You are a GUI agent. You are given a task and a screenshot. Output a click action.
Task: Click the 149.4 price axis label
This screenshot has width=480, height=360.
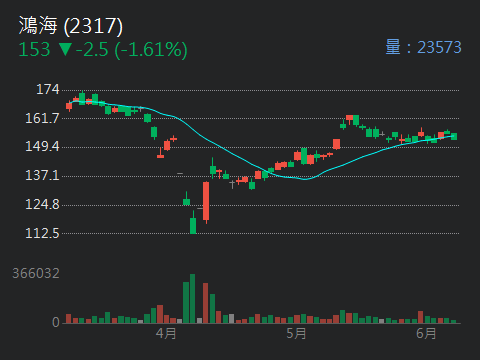point(42,146)
